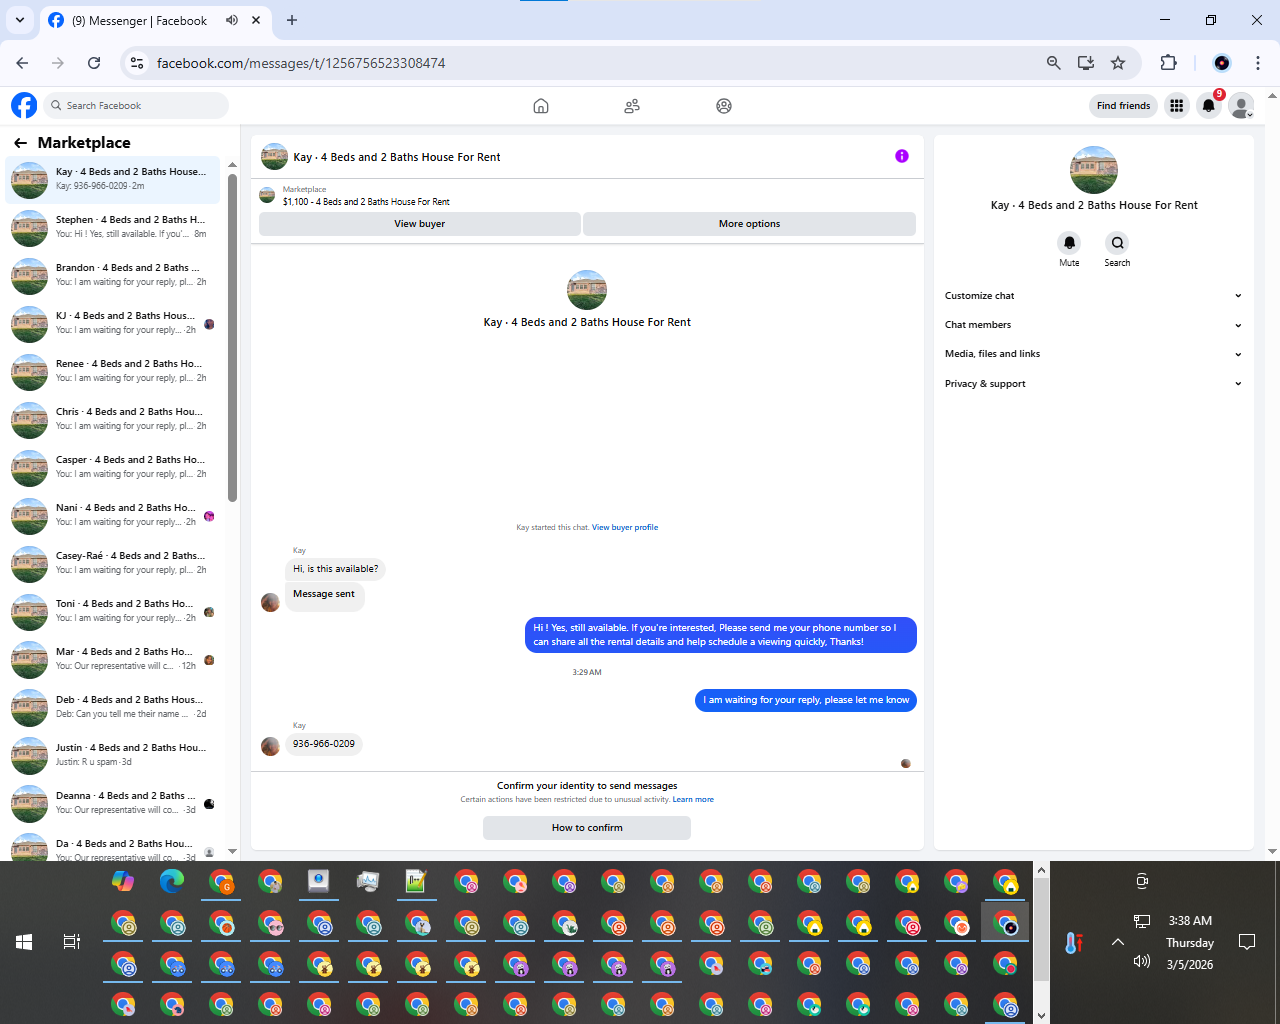The height and width of the screenshot is (1024, 1280).
Task: Click the back arrow beside Marketplace
Action: coord(20,143)
